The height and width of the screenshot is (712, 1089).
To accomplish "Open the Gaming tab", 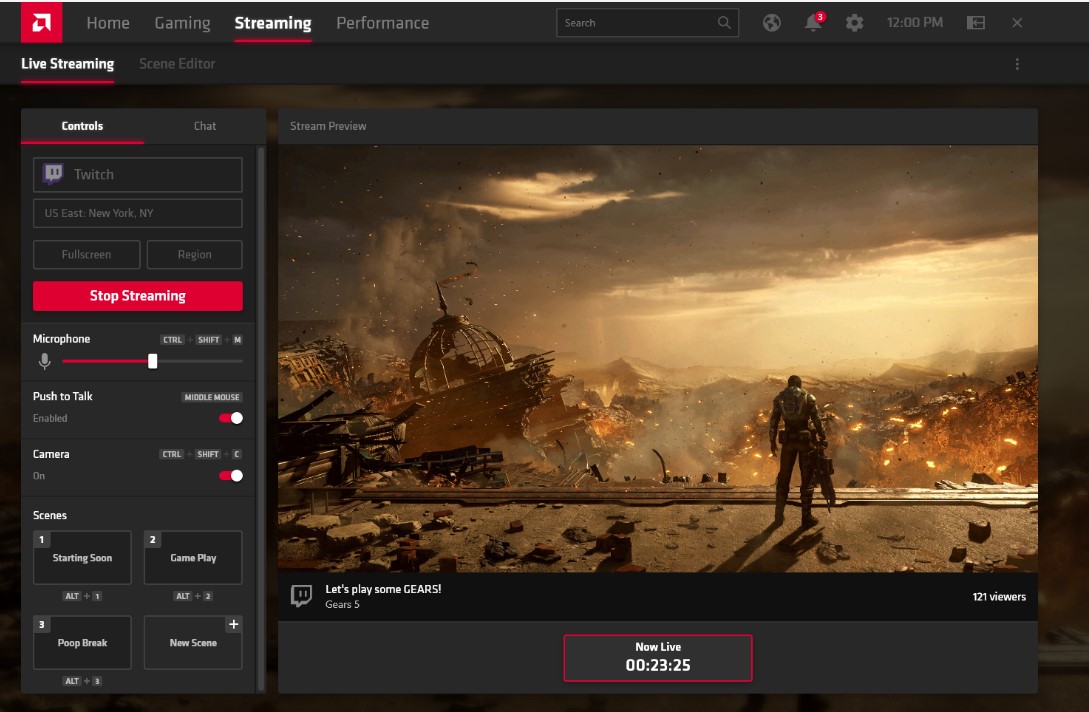I will point(182,23).
